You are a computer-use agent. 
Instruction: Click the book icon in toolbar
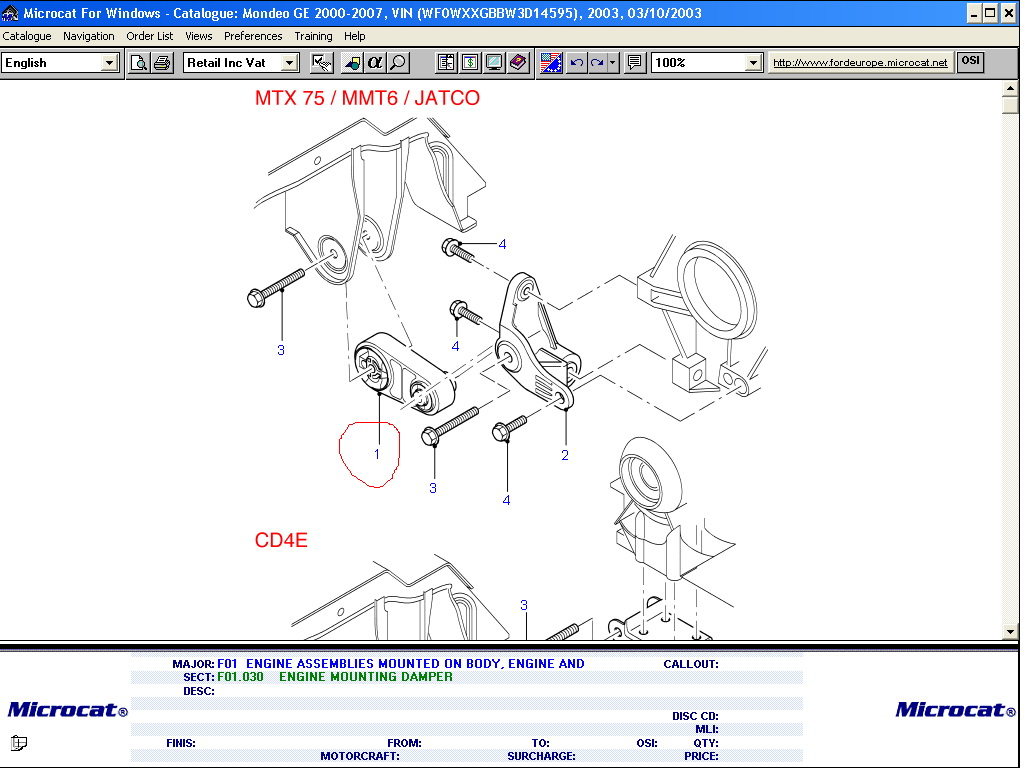click(x=518, y=63)
